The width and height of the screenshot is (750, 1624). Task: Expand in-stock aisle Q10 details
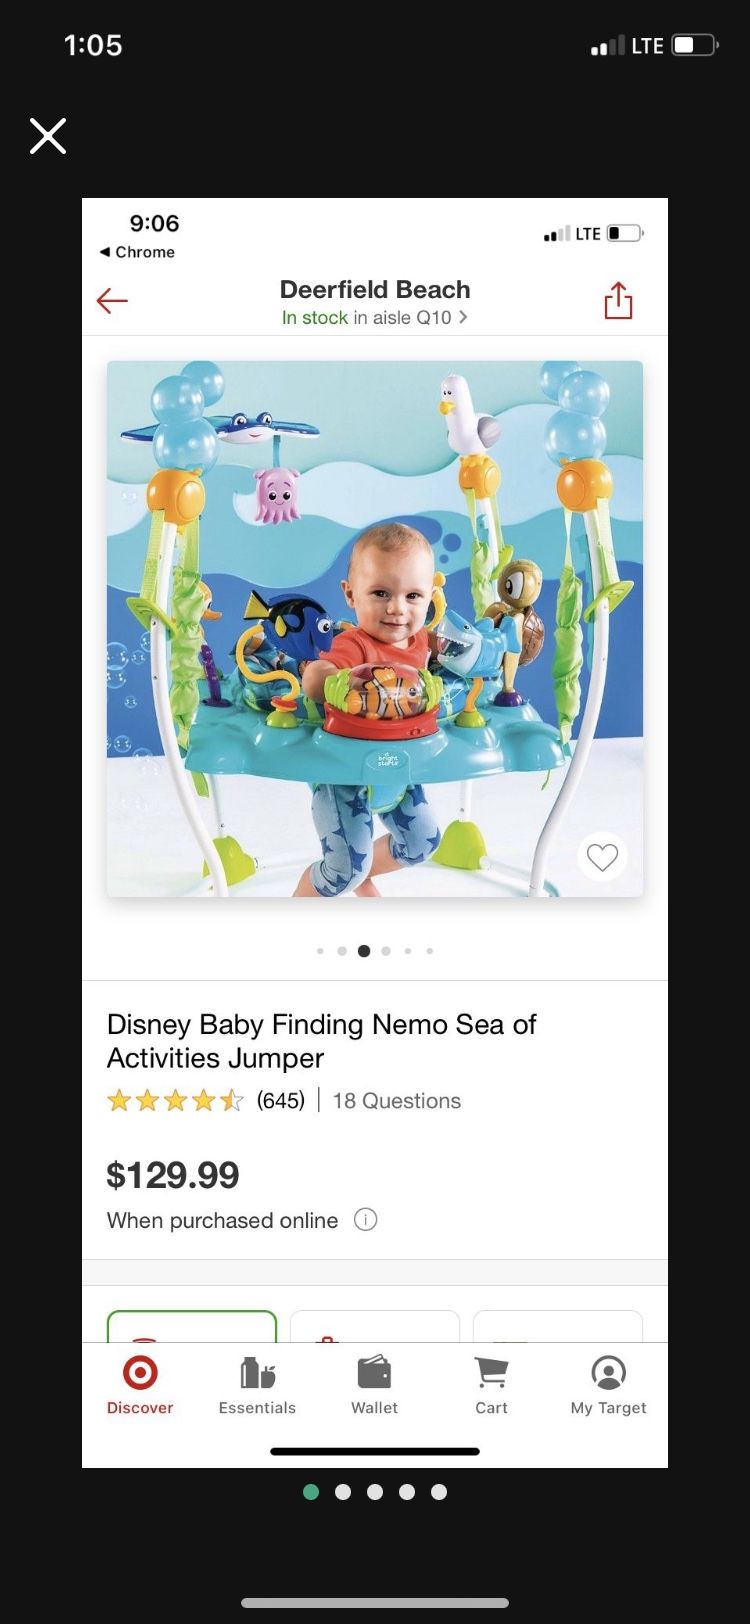(x=375, y=318)
